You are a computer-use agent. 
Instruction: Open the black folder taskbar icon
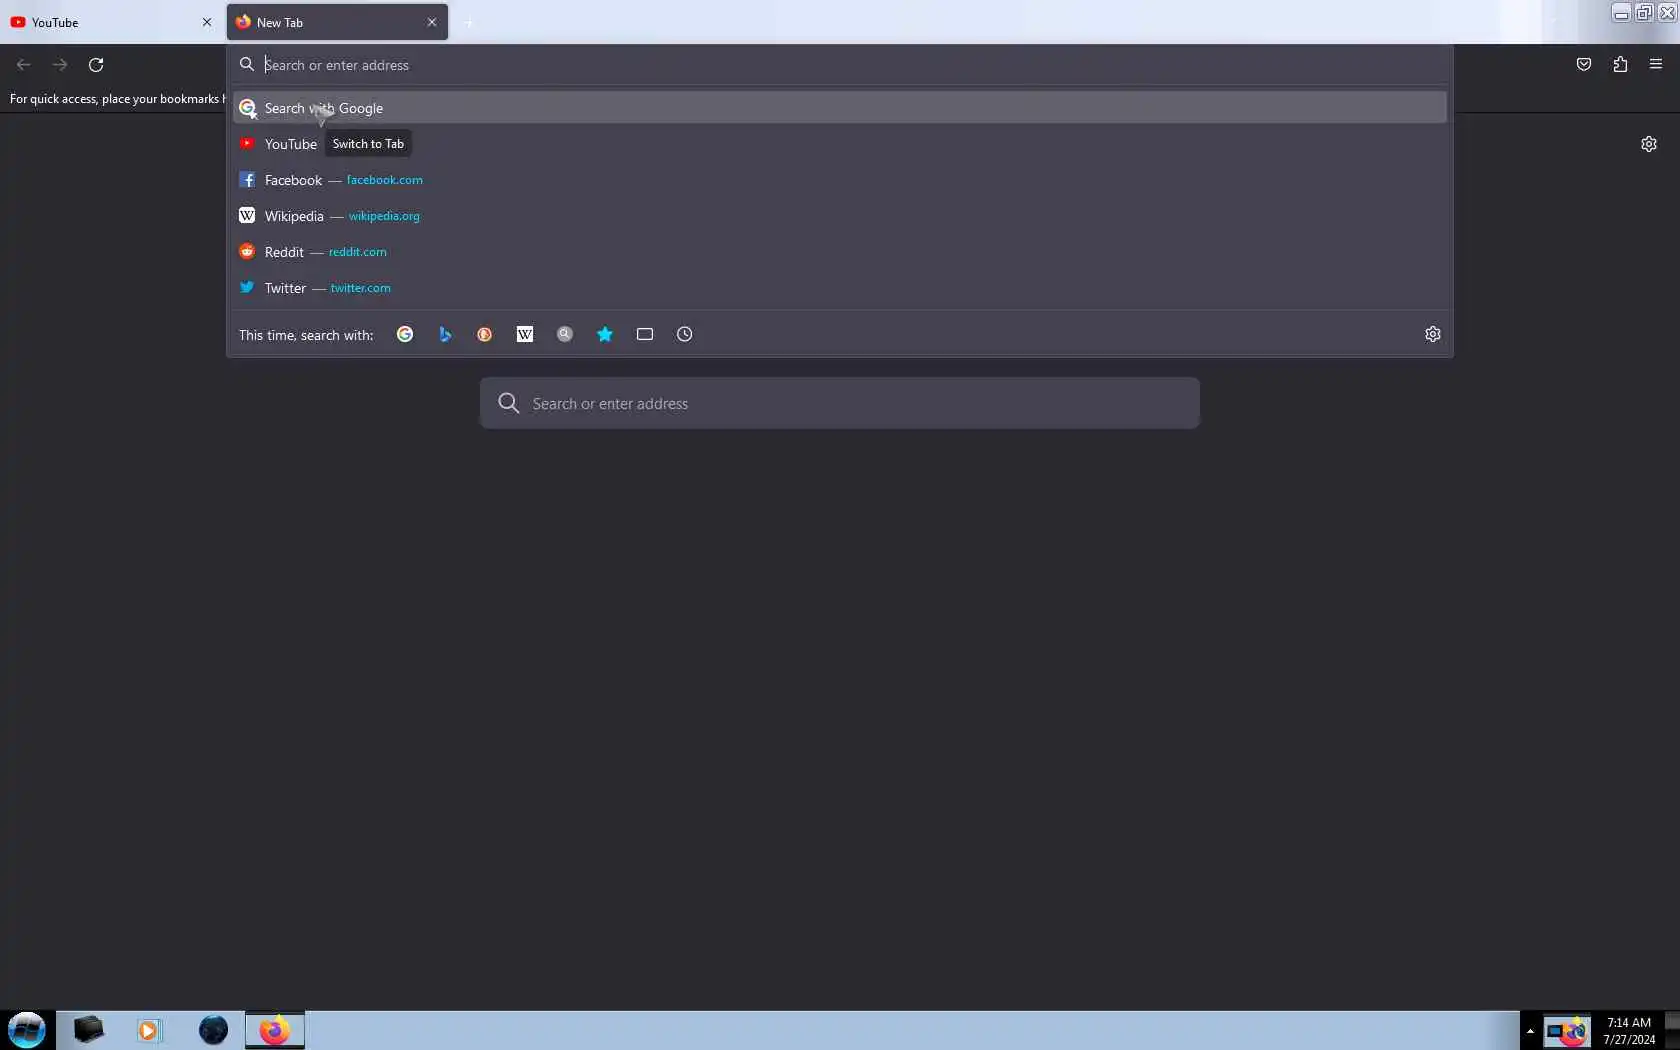coord(88,1030)
